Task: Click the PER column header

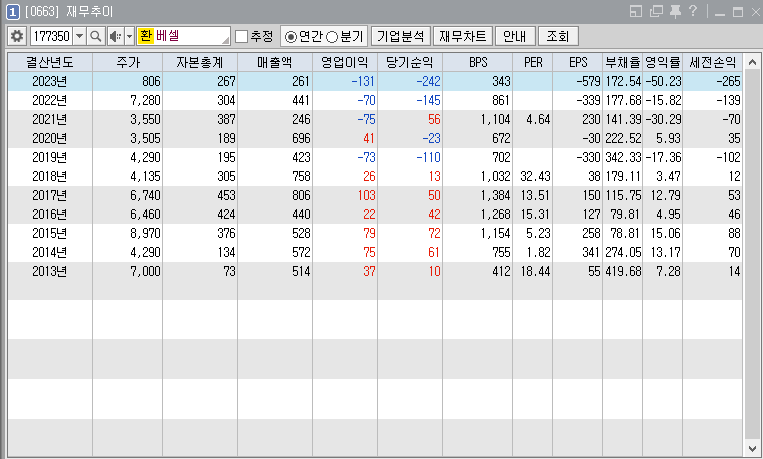Action: tap(533, 62)
